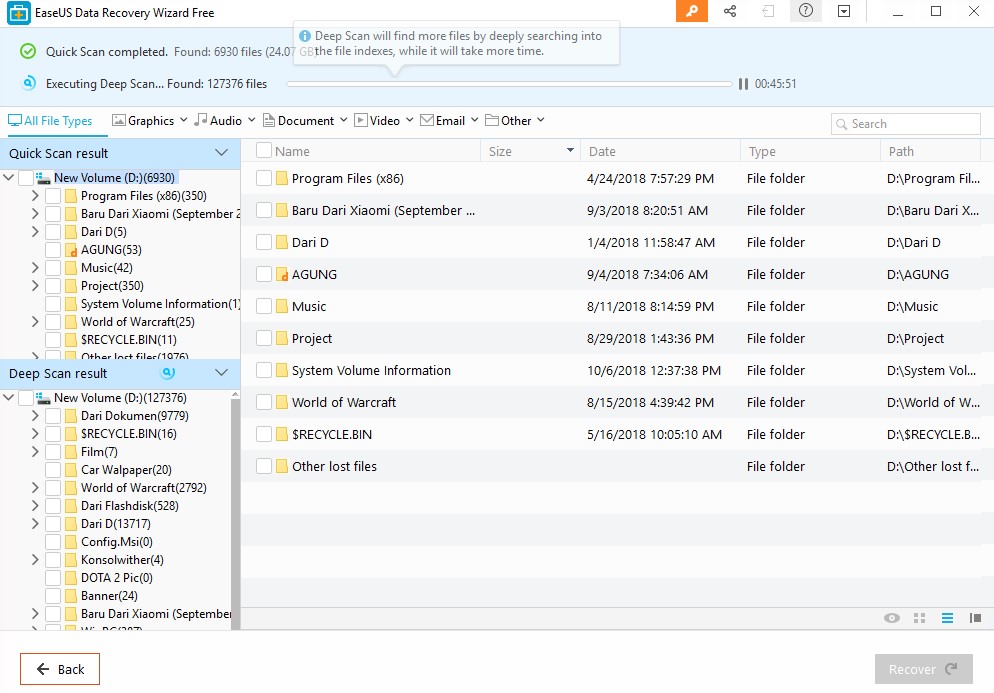This screenshot has width=994, height=693.
Task: Open the Graphics filter menu
Action: tap(150, 120)
